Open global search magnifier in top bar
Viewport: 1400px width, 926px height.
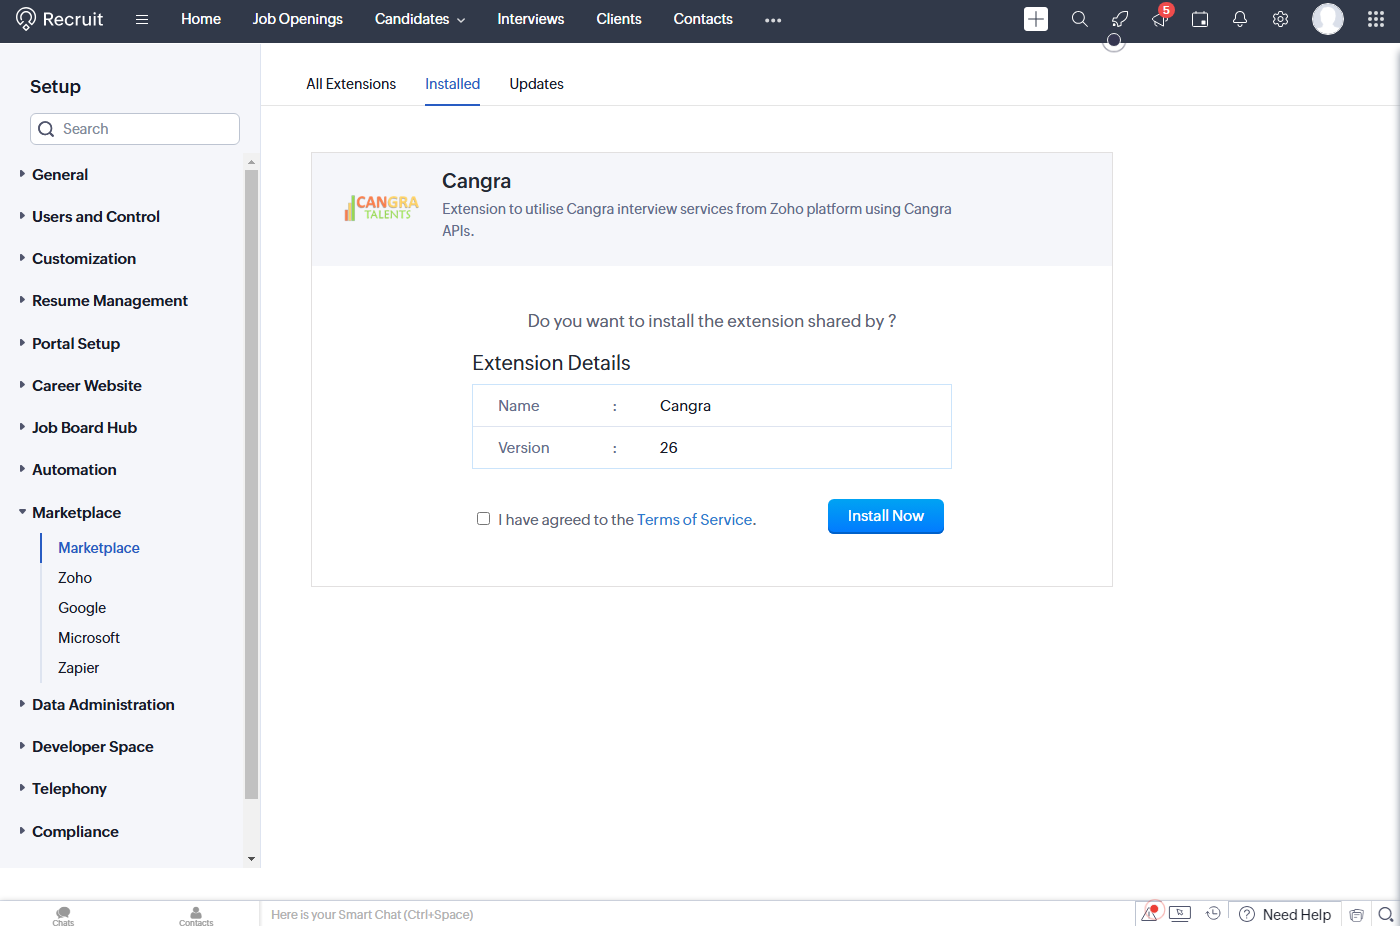[x=1079, y=19]
